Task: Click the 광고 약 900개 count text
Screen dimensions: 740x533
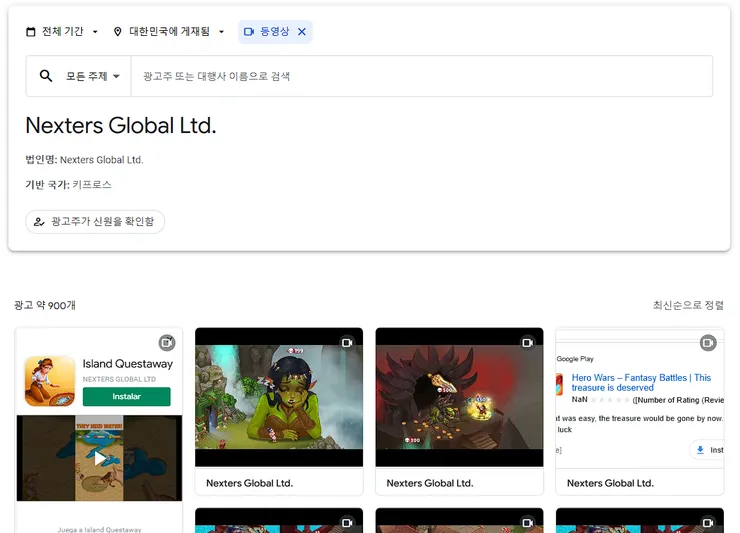Action: point(45,305)
